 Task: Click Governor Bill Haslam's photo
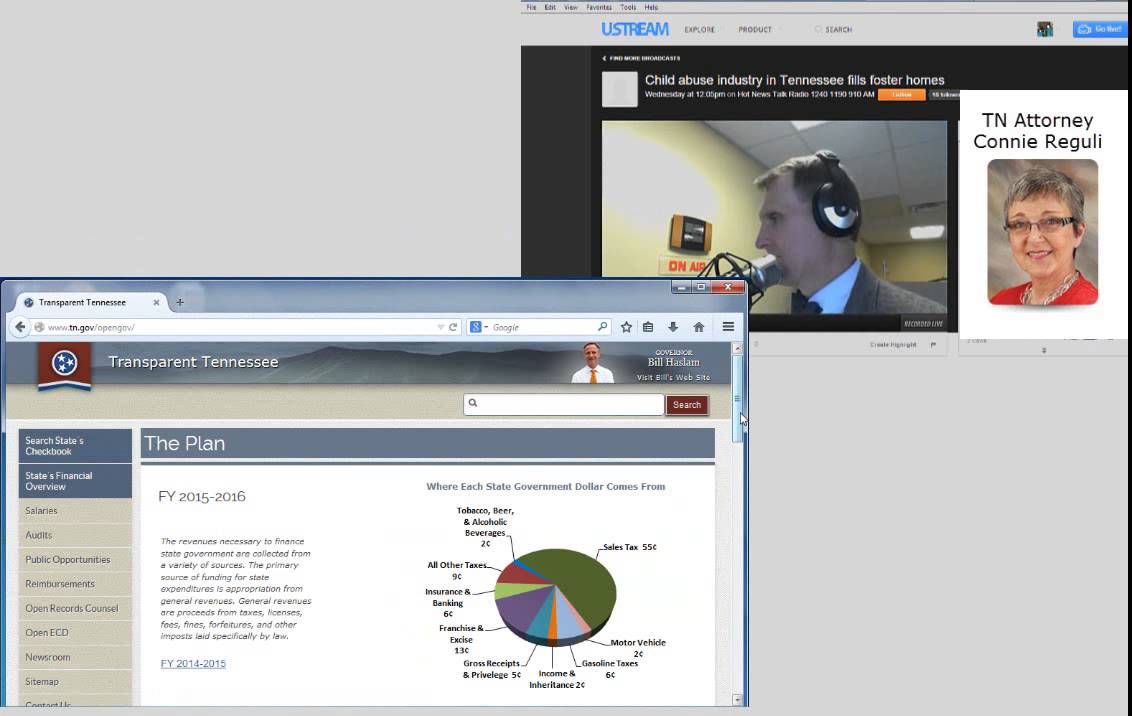pos(593,362)
